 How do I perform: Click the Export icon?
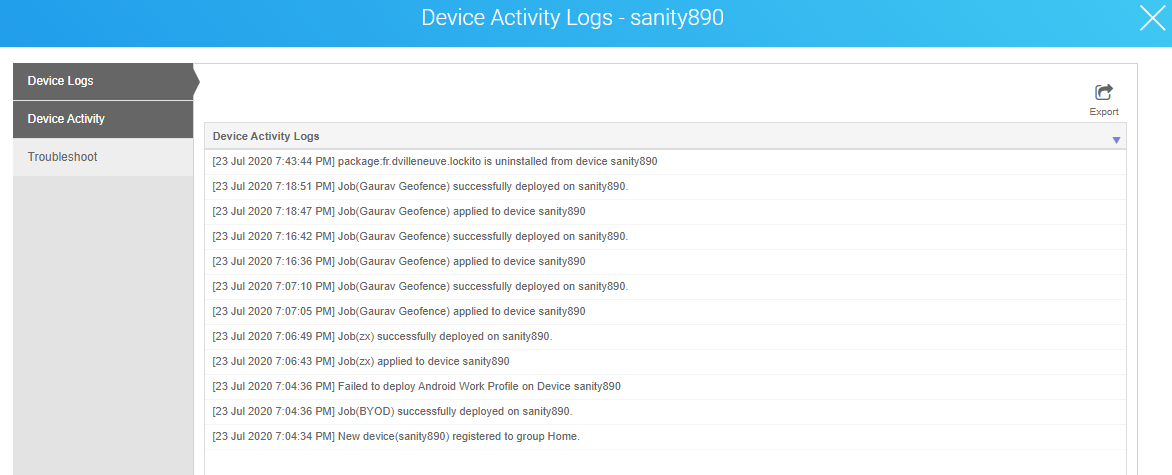[x=1103, y=92]
